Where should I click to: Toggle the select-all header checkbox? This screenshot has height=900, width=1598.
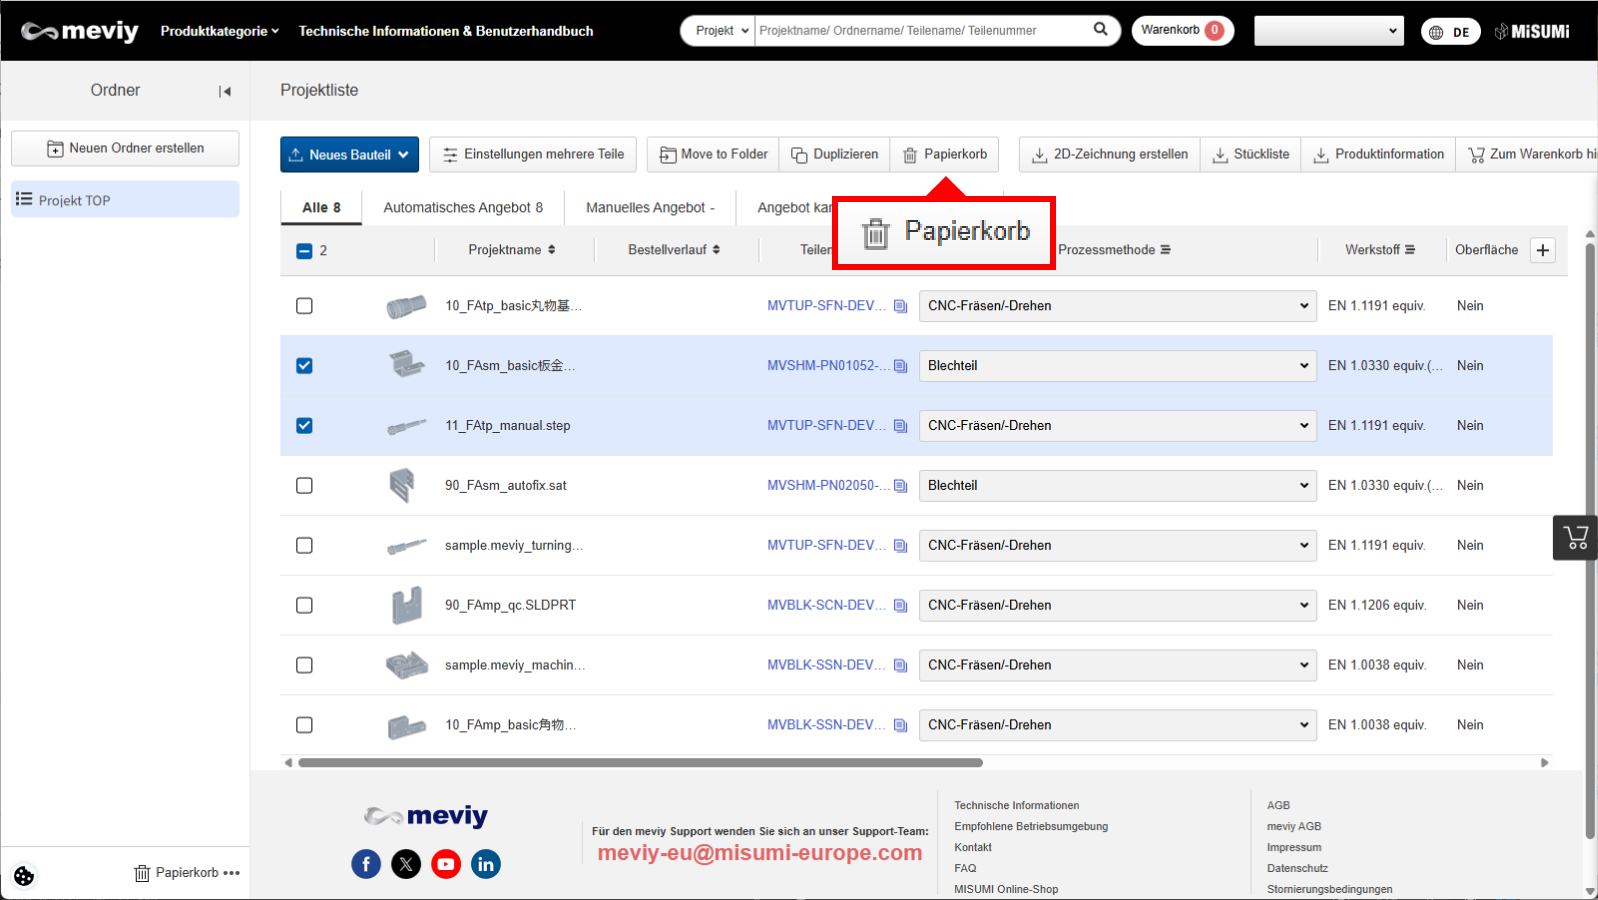coord(305,251)
